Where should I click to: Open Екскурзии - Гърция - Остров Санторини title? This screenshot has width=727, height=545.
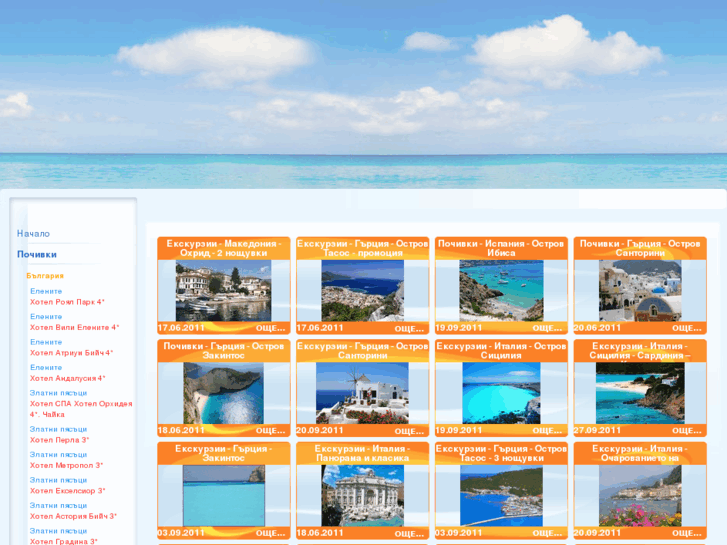(363, 351)
